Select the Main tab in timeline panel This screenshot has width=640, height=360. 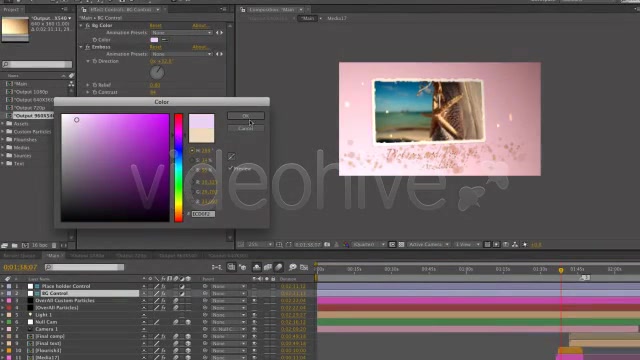pos(53,256)
